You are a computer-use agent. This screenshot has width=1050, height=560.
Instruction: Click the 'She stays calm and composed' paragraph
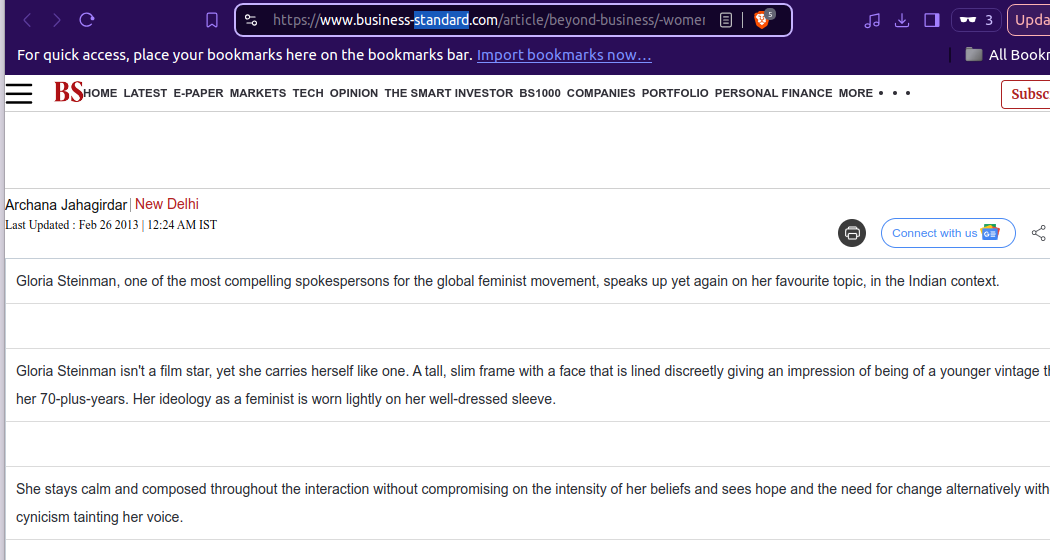tap(533, 503)
